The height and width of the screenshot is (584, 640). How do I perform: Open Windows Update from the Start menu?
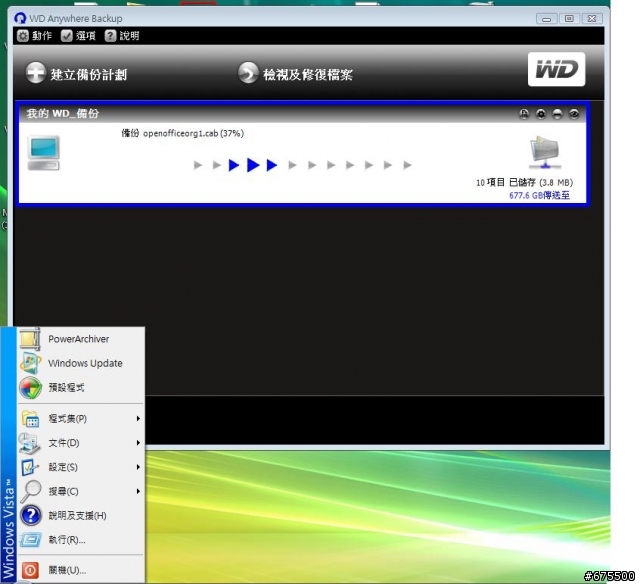(x=81, y=363)
